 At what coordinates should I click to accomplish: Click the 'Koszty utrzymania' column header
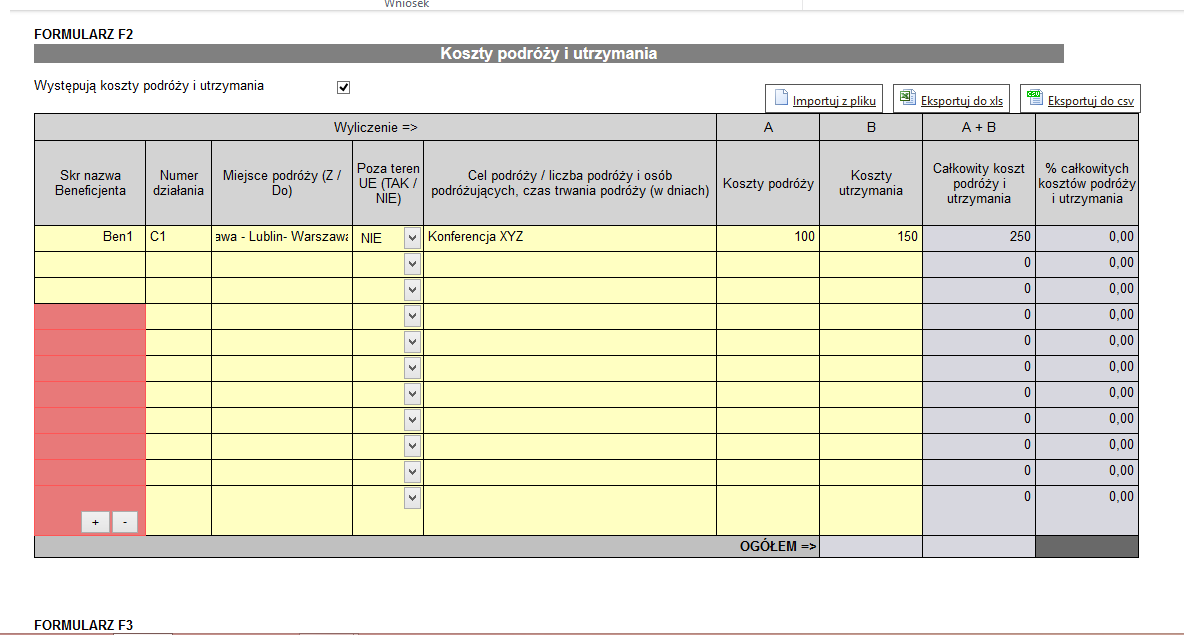(x=871, y=183)
